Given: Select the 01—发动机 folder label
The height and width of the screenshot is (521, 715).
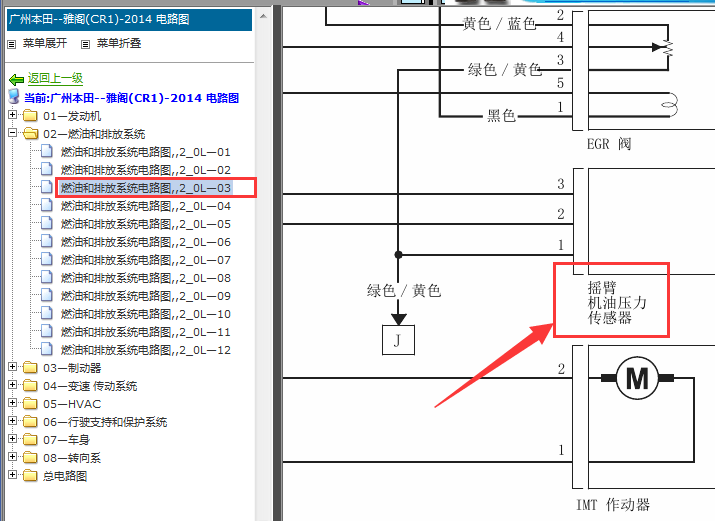Looking at the screenshot, I should pyautogui.click(x=72, y=116).
